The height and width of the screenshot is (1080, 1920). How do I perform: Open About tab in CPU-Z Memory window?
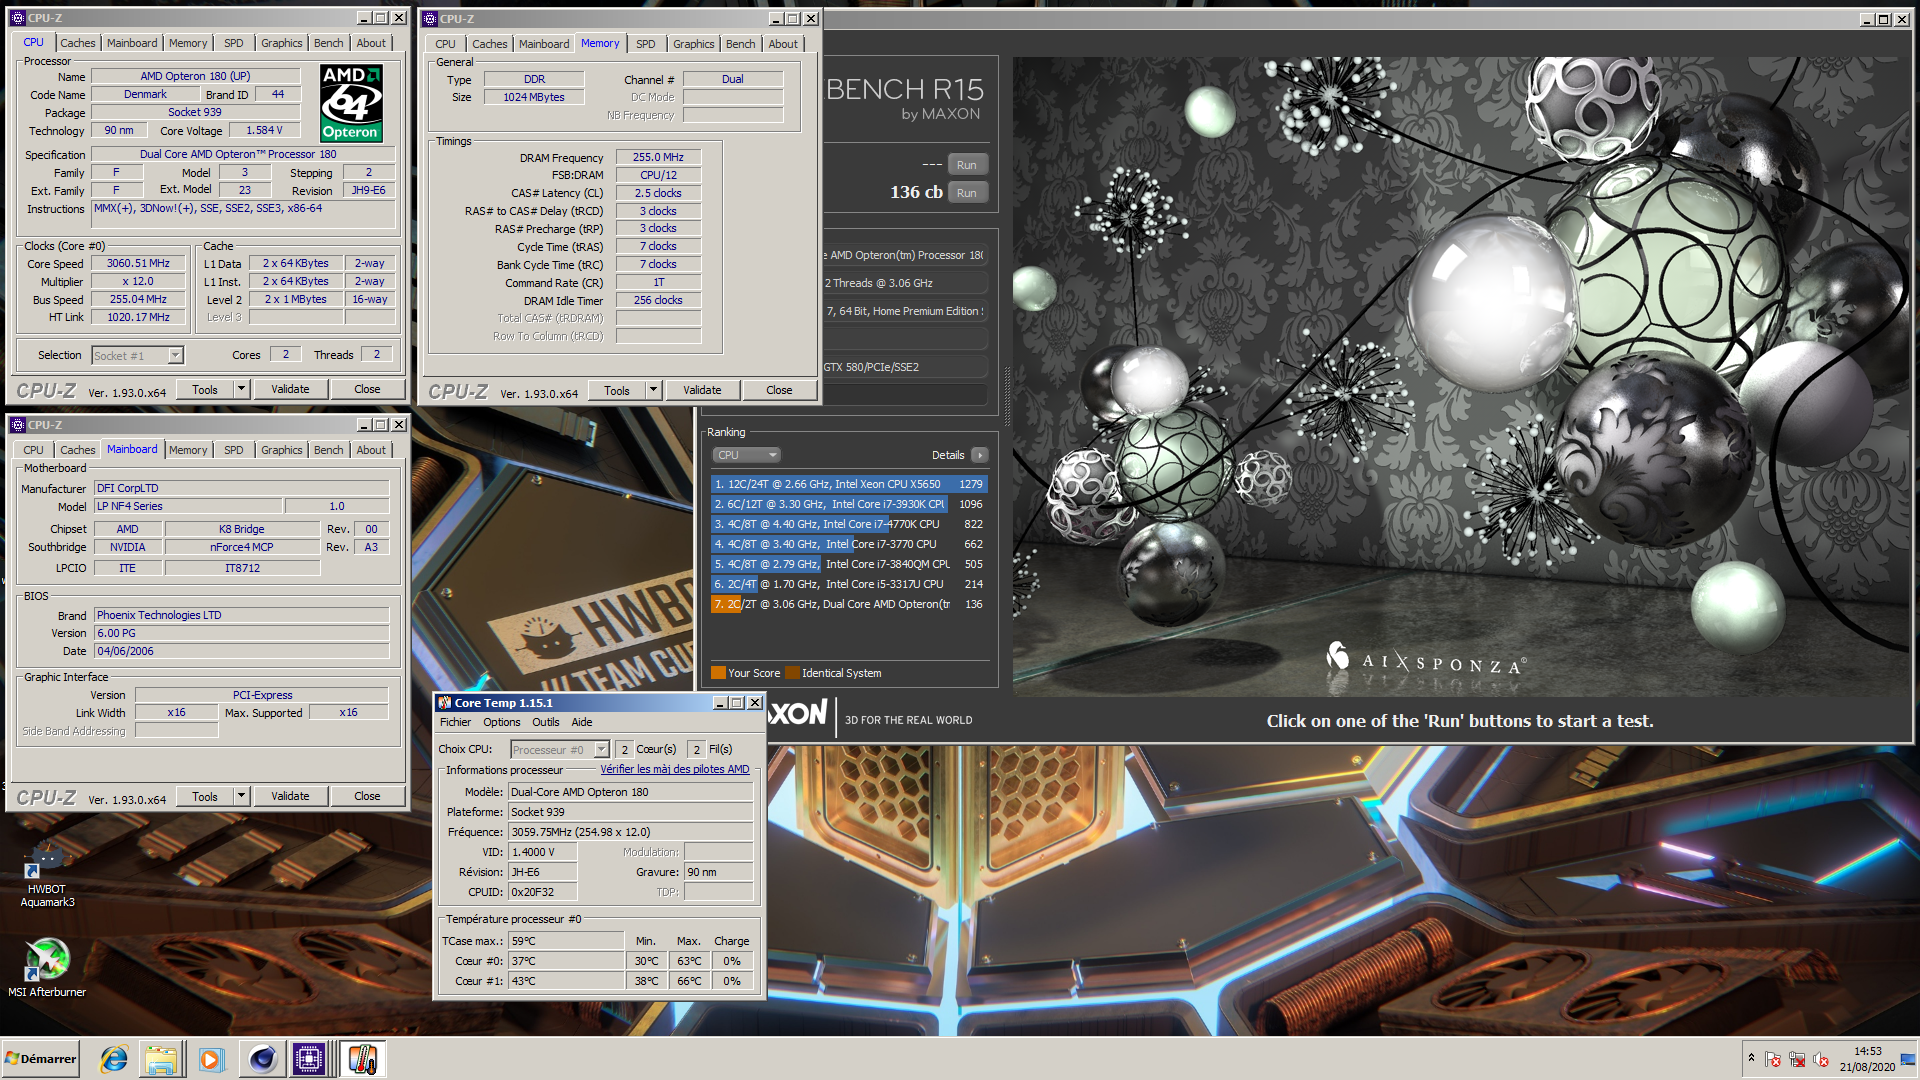point(783,44)
